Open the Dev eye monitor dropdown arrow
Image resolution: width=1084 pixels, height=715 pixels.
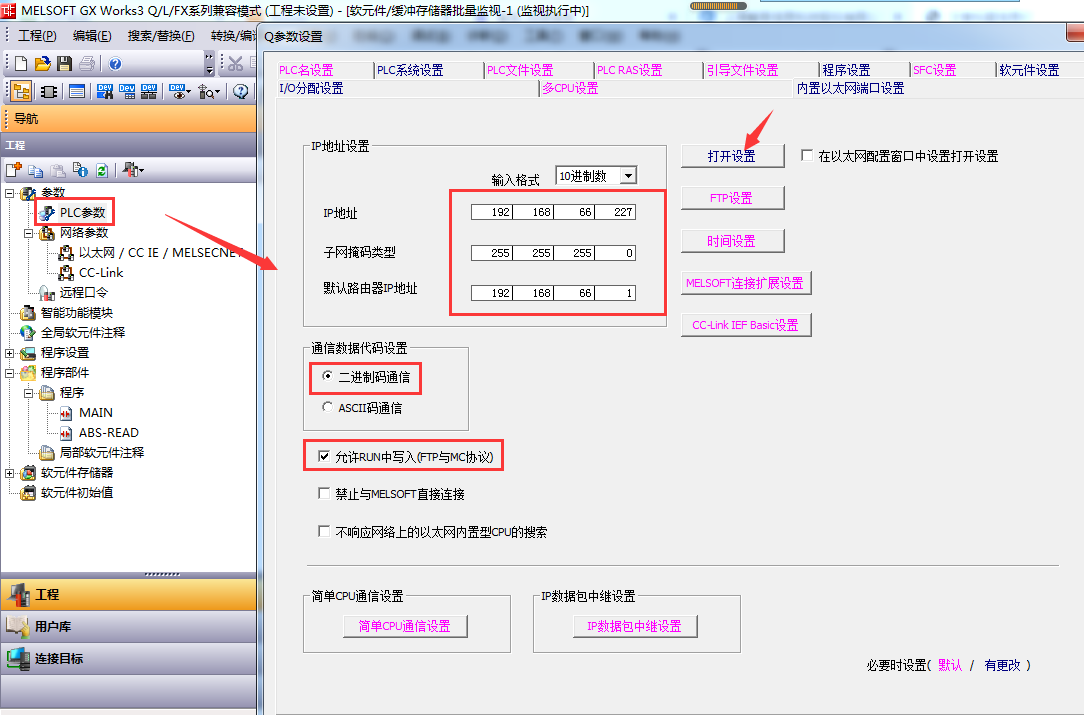coord(189,92)
